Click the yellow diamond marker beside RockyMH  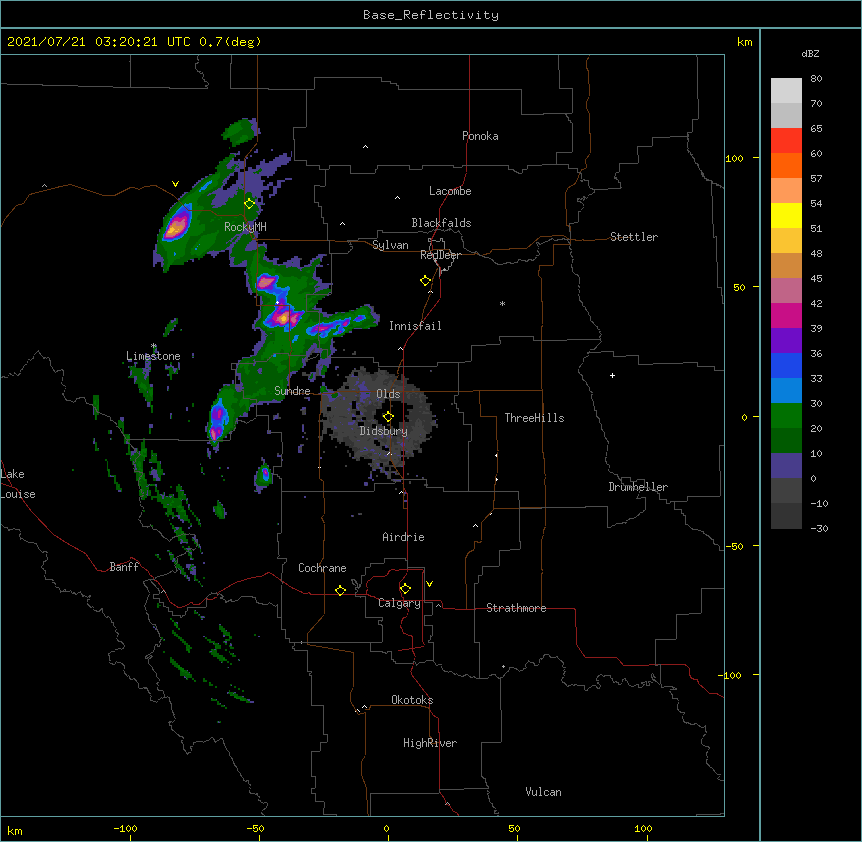[x=250, y=204]
